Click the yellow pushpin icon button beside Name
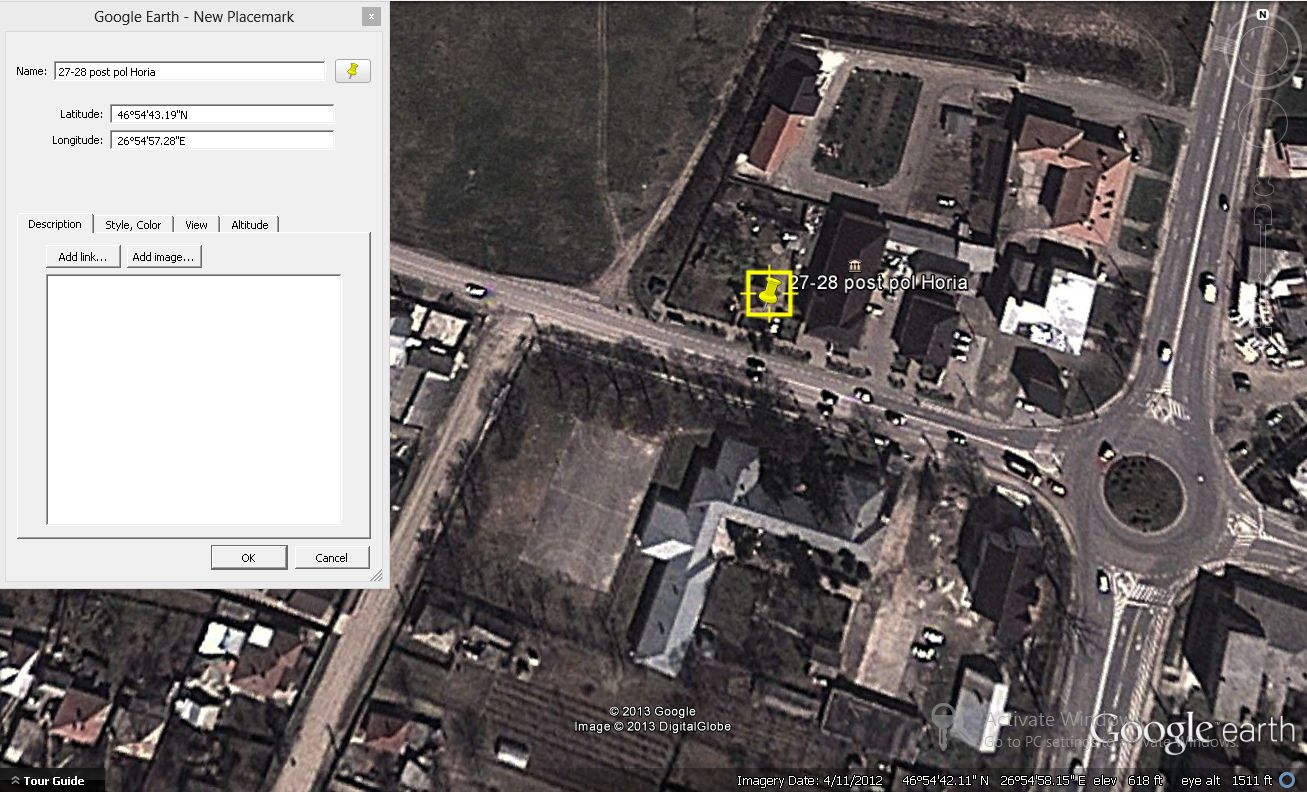The width and height of the screenshot is (1307, 792). [x=352, y=71]
